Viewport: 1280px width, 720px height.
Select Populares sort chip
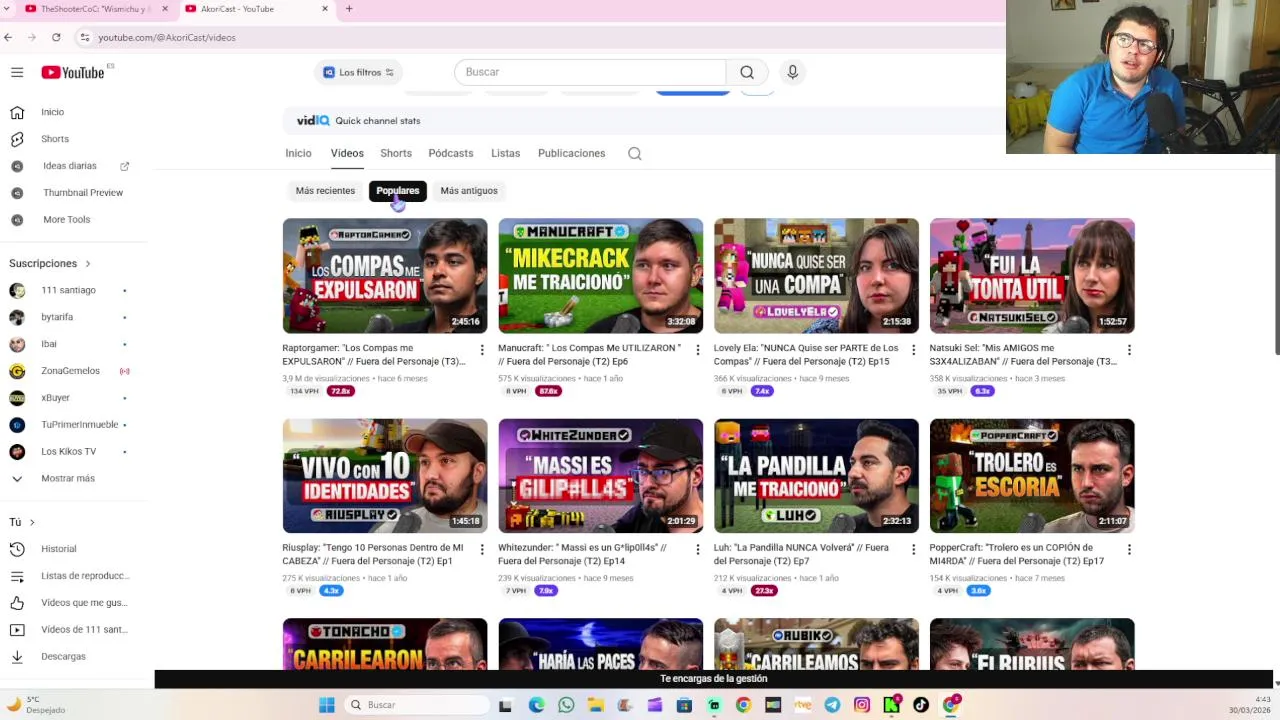coord(398,191)
